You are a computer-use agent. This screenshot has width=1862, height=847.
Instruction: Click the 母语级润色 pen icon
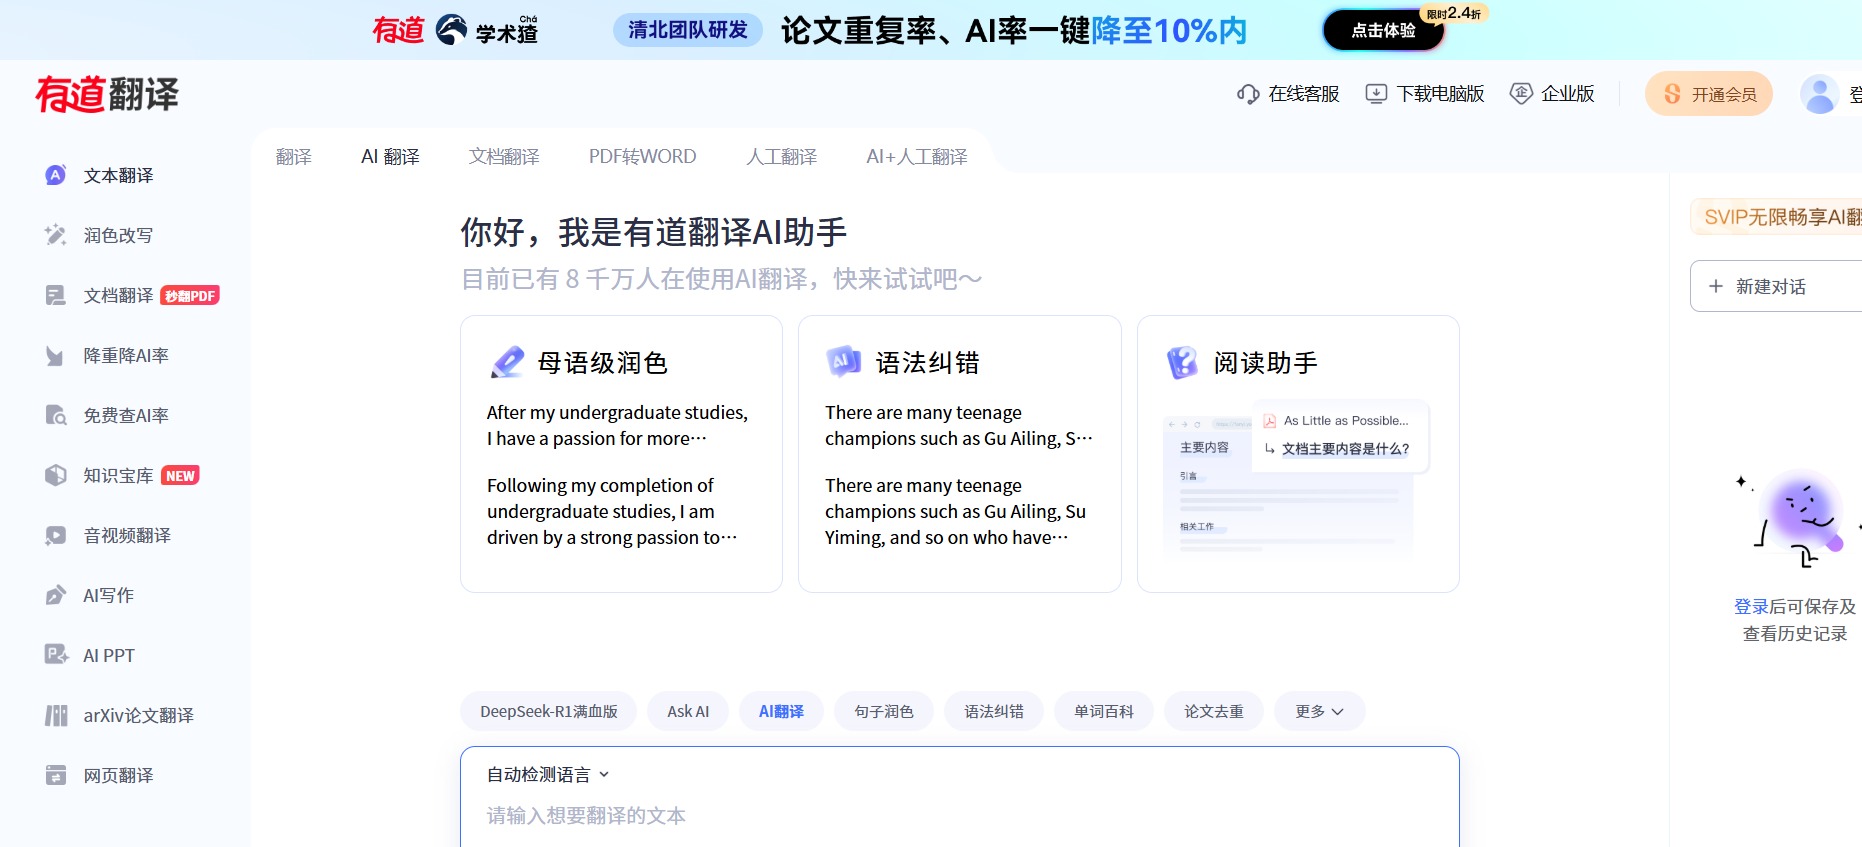pyautogui.click(x=507, y=362)
